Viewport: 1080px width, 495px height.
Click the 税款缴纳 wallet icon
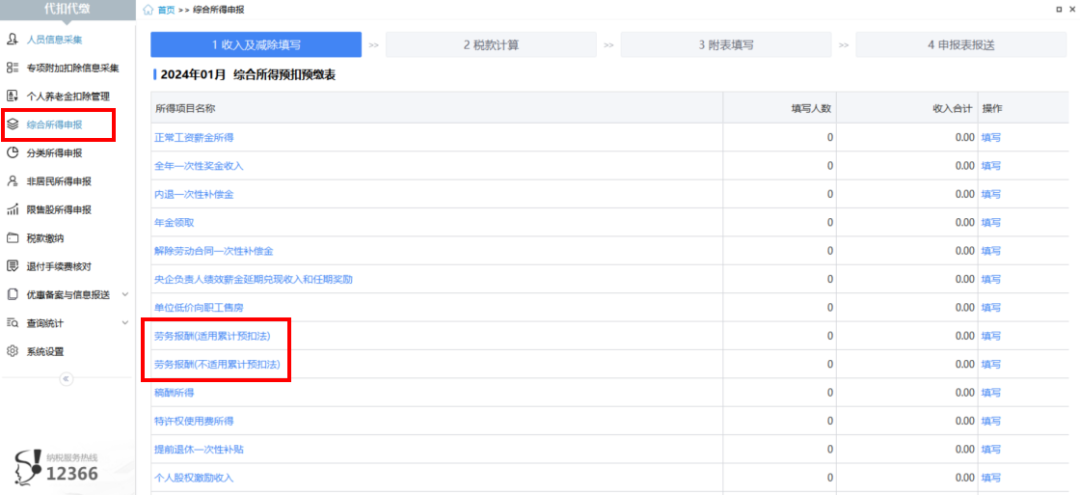click(13, 238)
